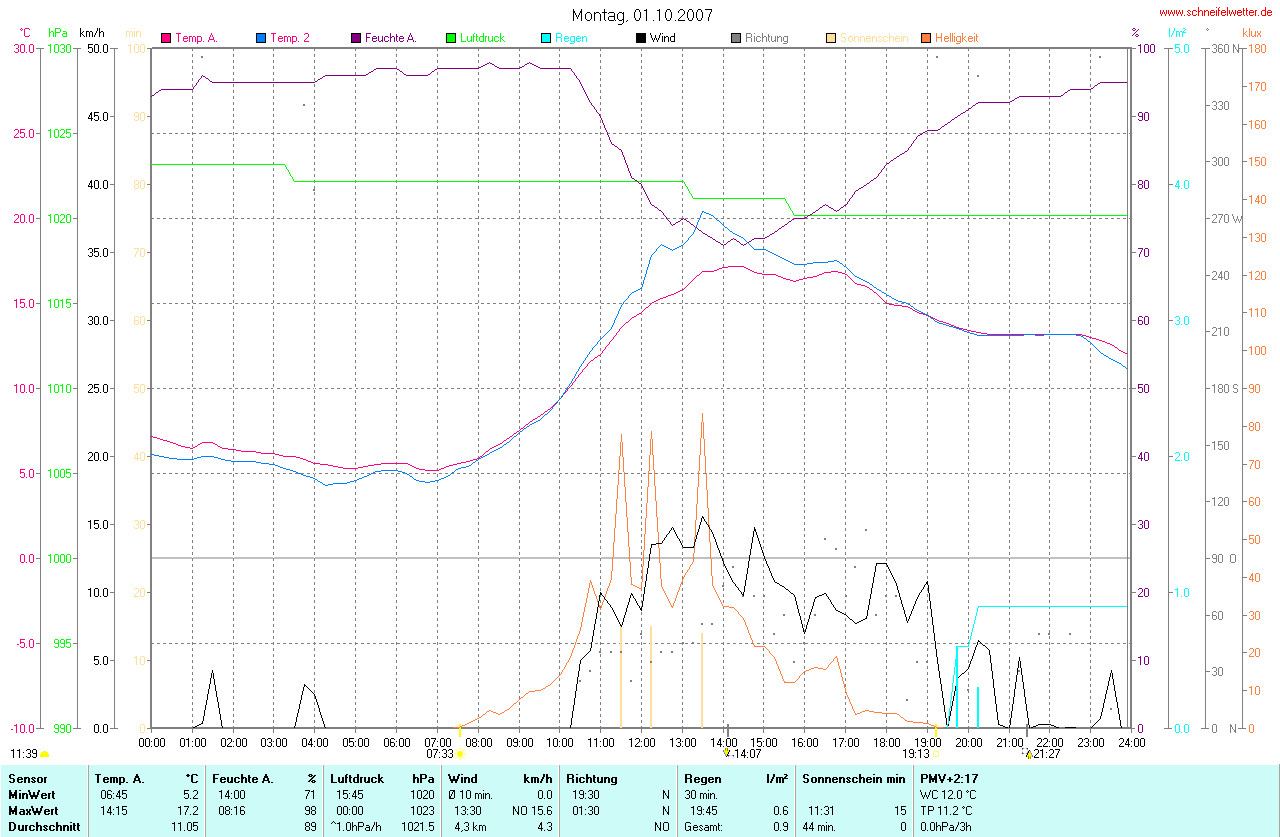
Task: Select the 14:07 solar noon time marker
Action: point(748,754)
